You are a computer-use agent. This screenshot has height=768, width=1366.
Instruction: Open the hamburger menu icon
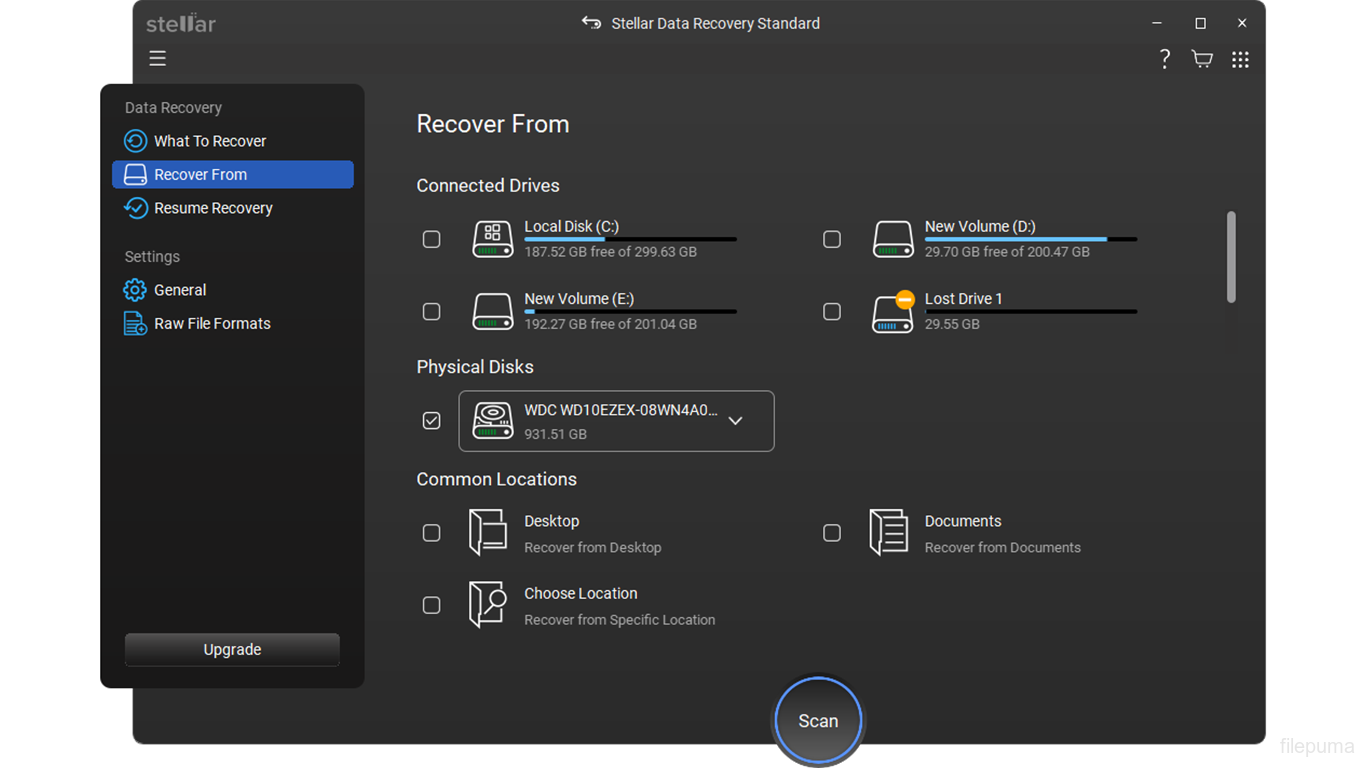[x=158, y=59]
